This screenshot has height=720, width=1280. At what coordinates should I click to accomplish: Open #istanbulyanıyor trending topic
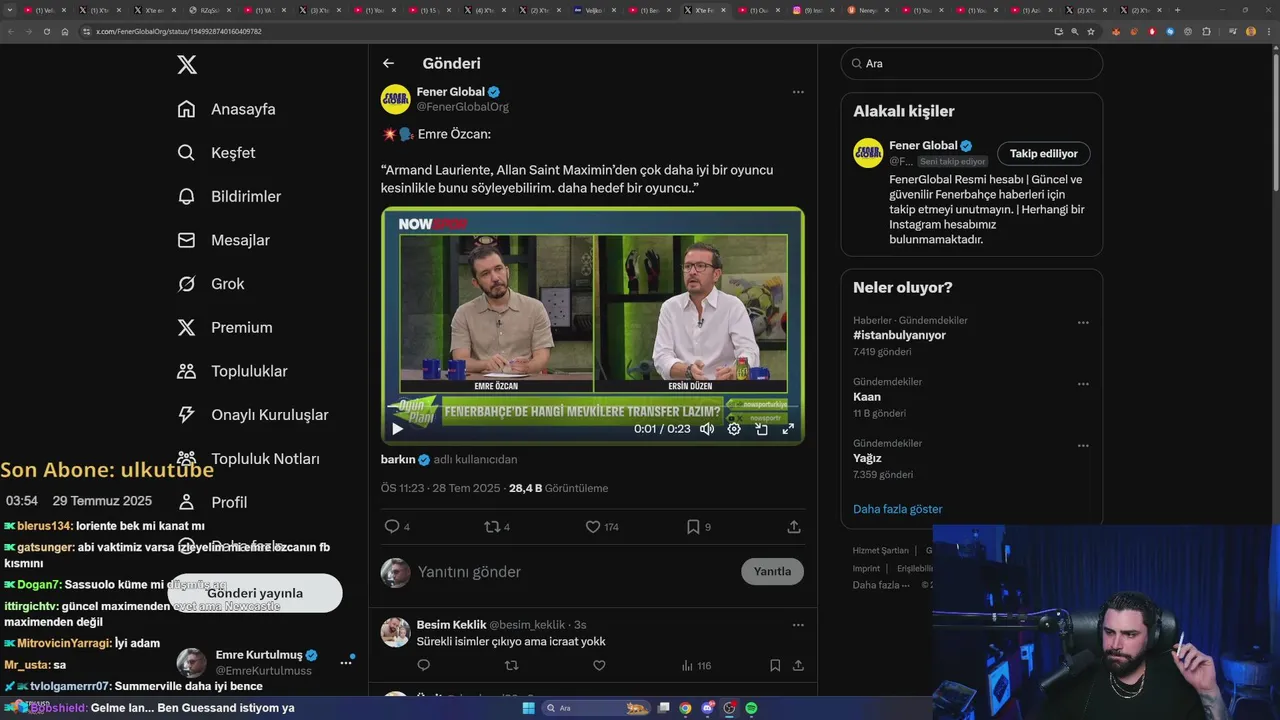pos(899,335)
